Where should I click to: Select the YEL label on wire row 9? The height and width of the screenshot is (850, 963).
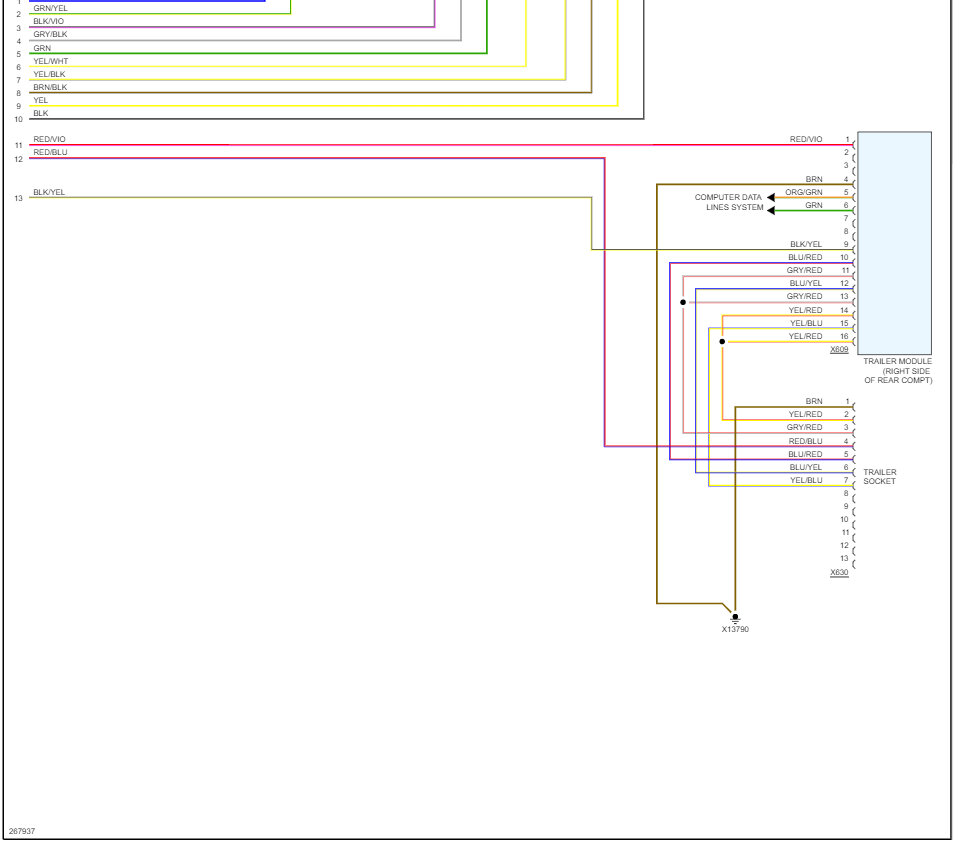(41, 100)
